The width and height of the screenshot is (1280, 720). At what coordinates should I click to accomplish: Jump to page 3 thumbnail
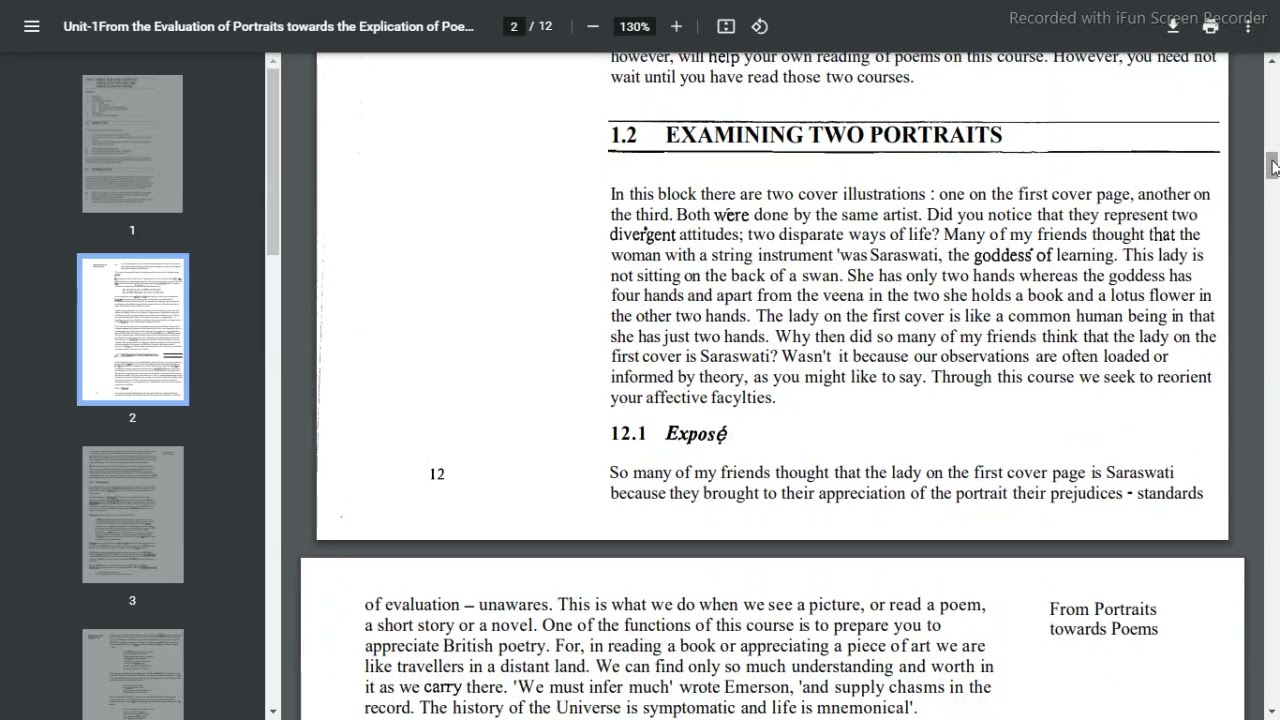(x=132, y=515)
